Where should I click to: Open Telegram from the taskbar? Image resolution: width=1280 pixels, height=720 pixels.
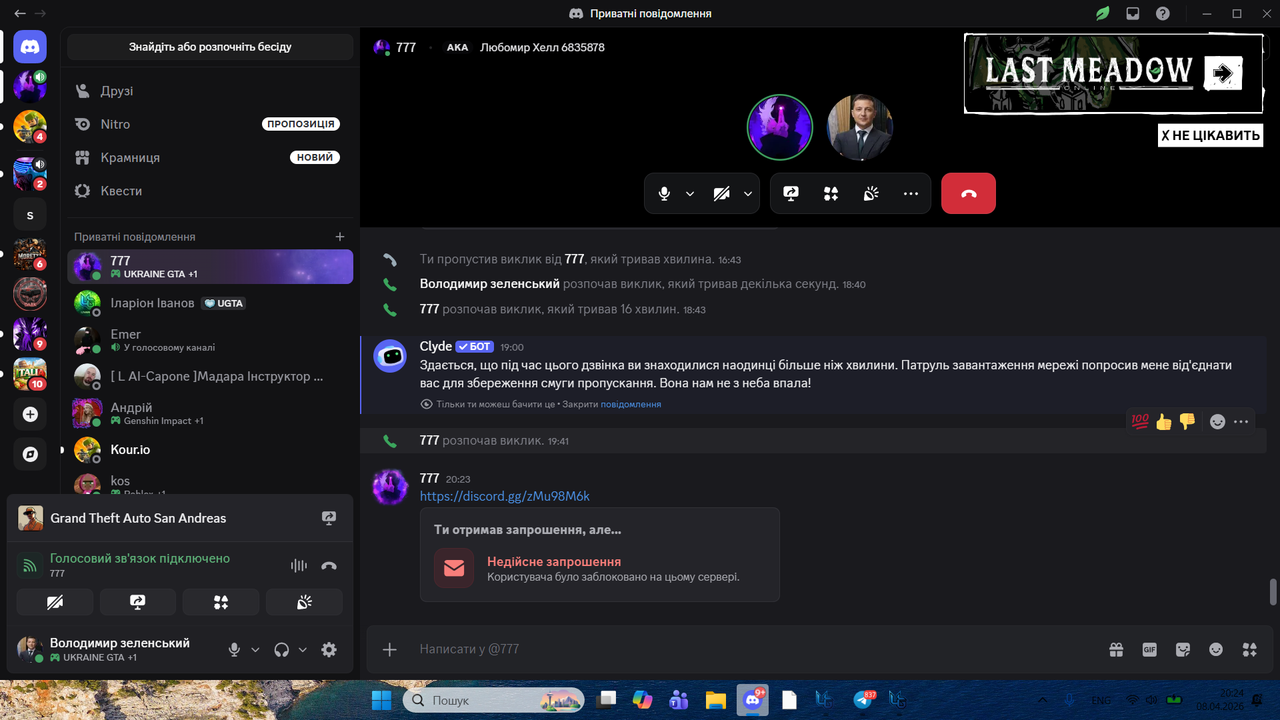tap(863, 700)
